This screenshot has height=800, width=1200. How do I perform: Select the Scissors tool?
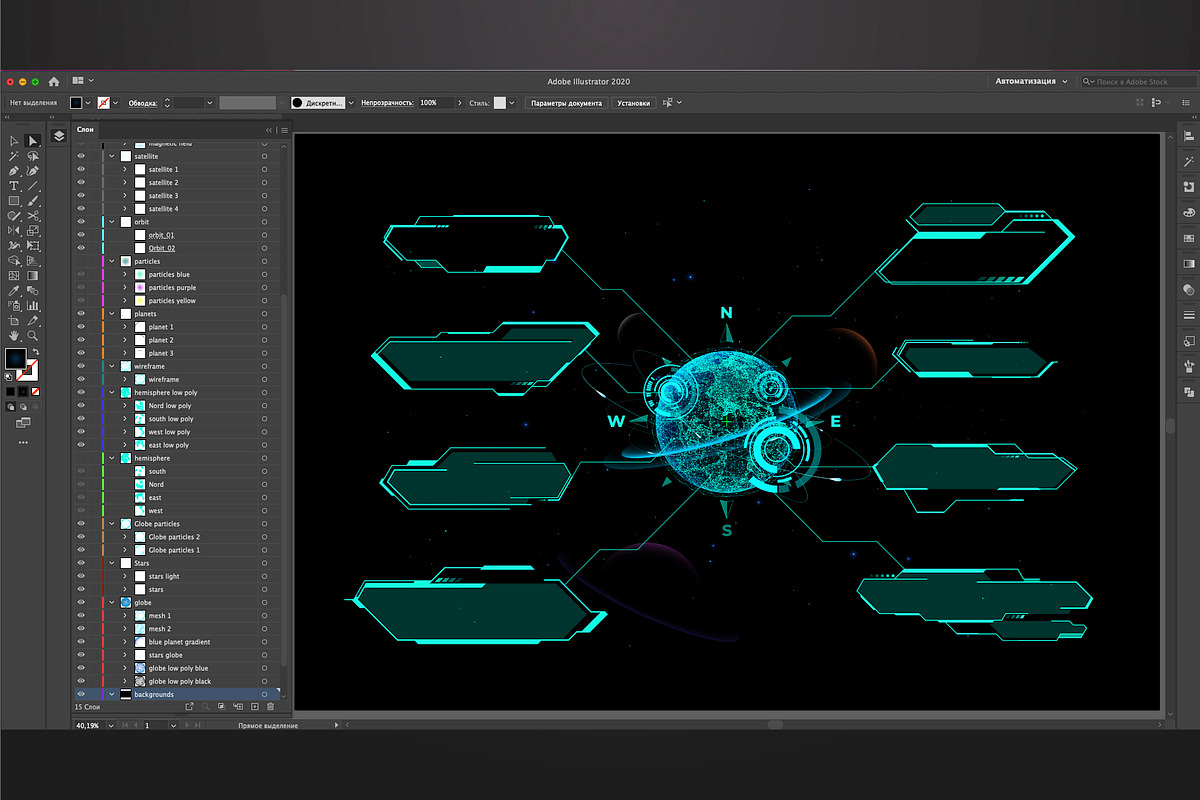(33, 215)
